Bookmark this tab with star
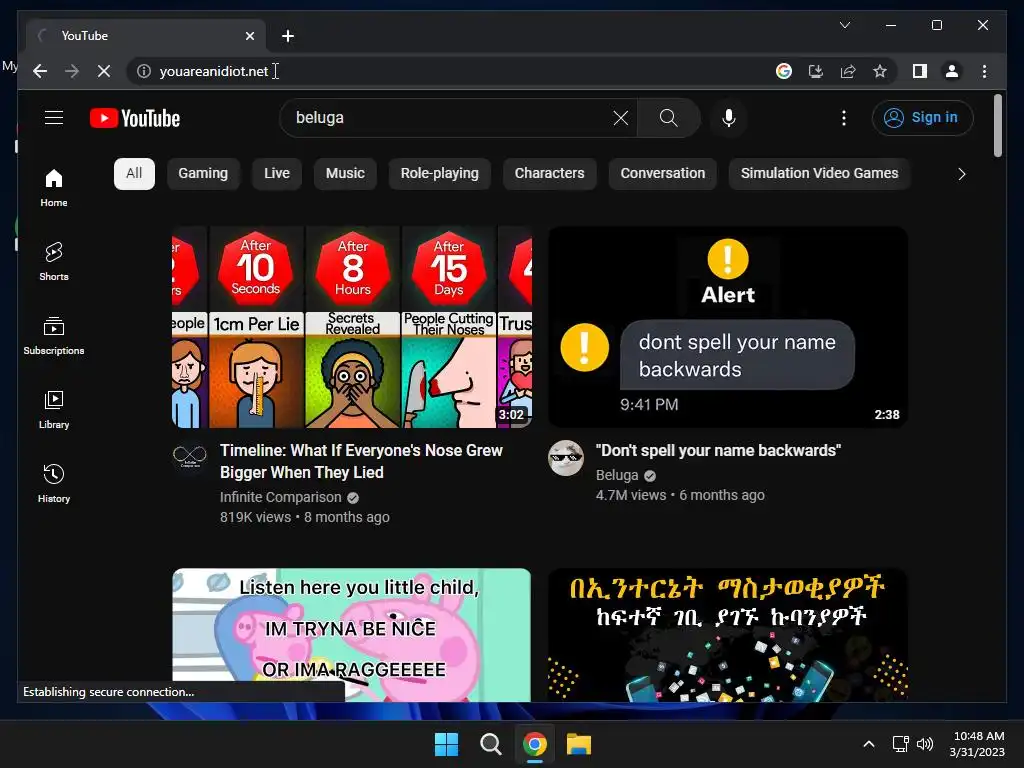This screenshot has height=768, width=1024. 880,71
